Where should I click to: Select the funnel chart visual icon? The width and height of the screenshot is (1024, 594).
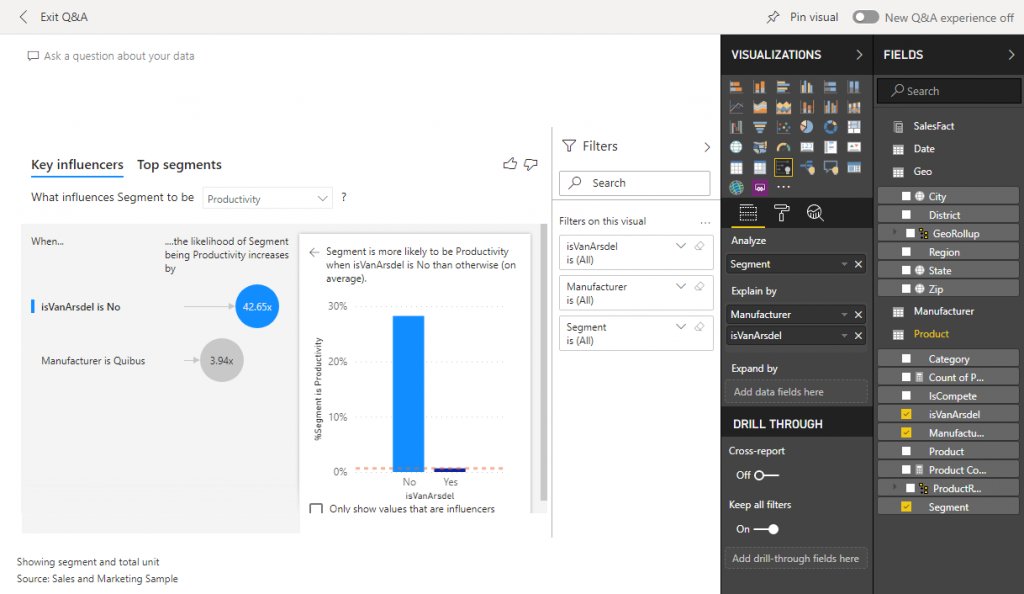[760, 125]
